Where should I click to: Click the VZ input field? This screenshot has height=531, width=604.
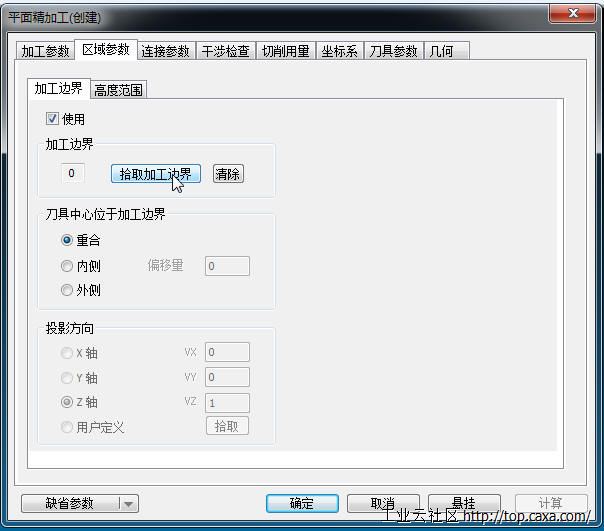227,403
